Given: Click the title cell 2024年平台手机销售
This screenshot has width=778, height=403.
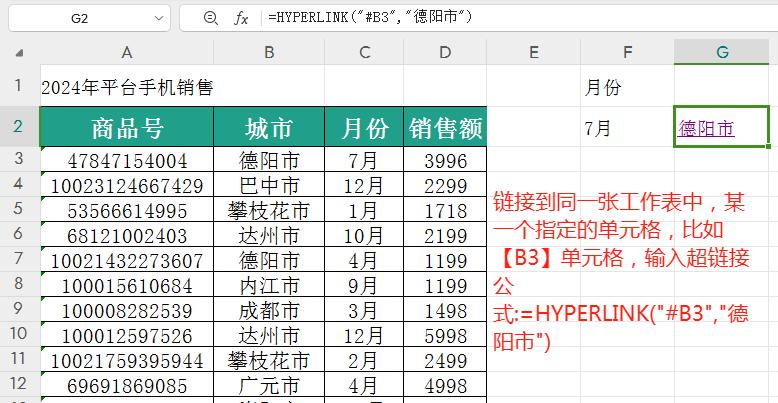Looking at the screenshot, I should [x=127, y=88].
